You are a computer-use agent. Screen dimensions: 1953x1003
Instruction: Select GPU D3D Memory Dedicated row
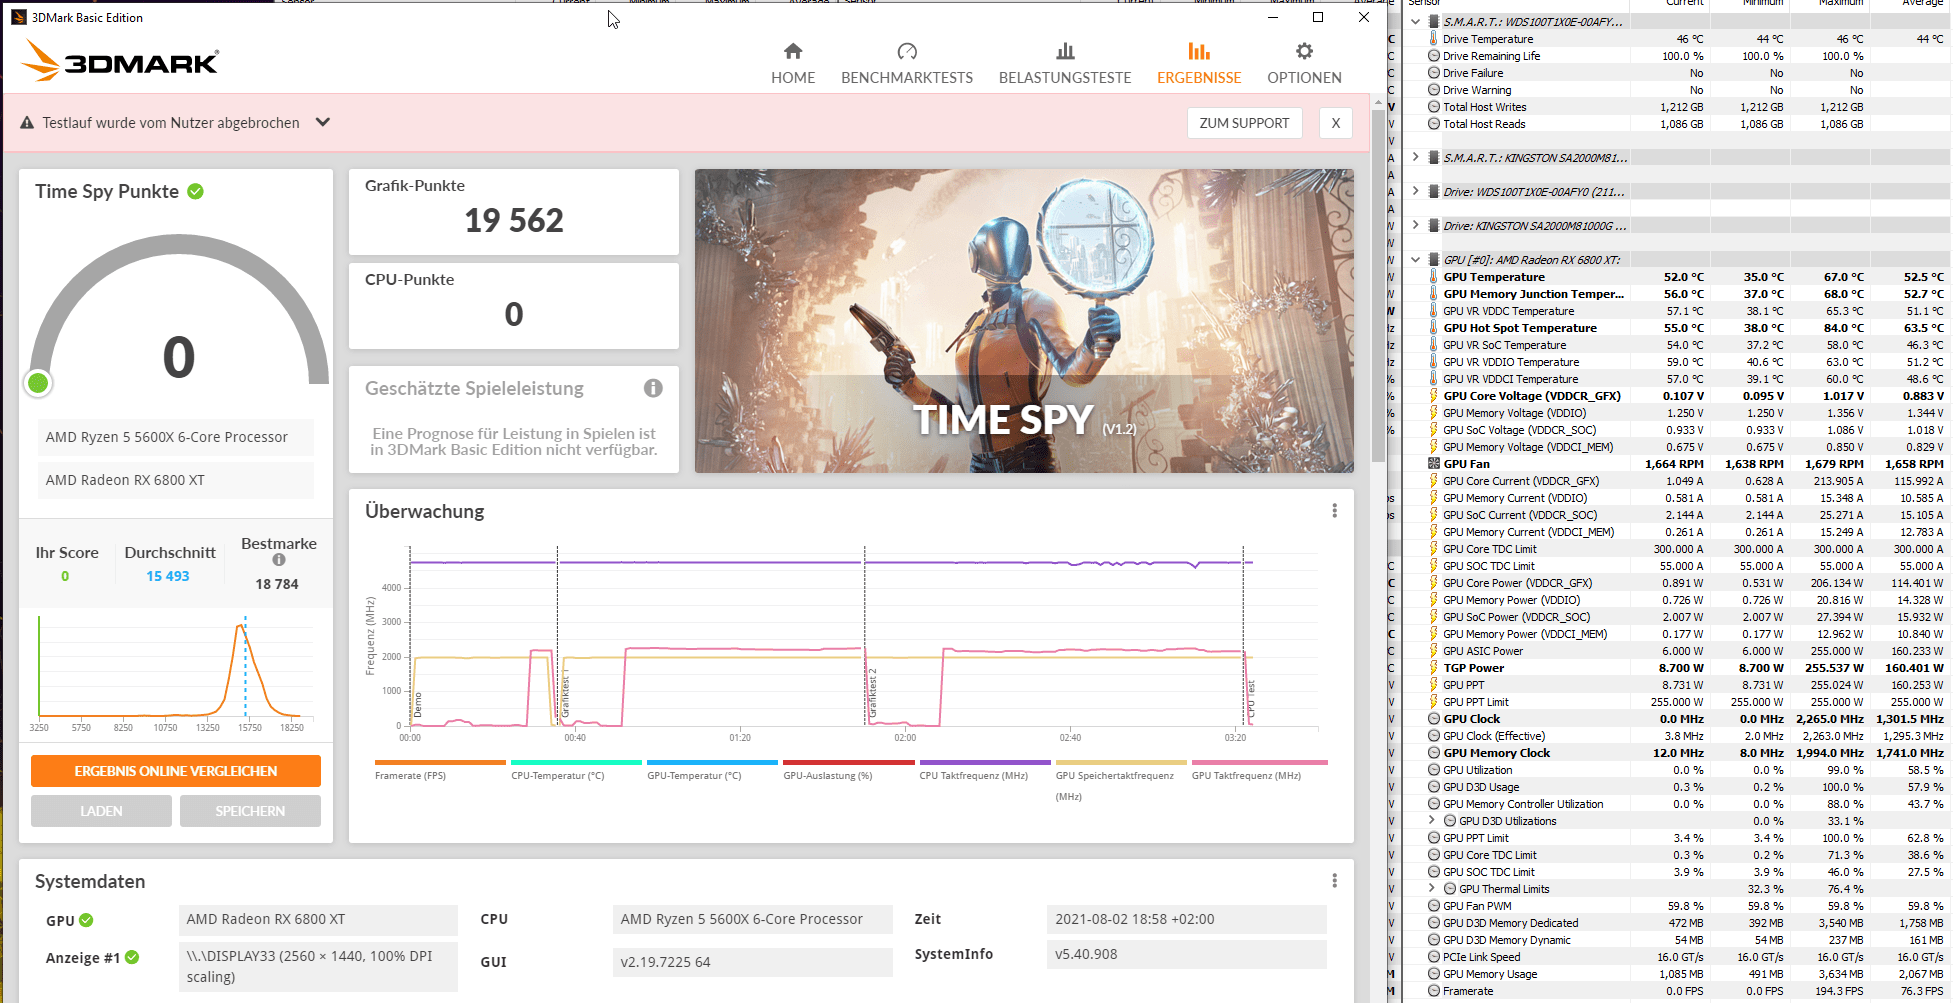coord(1677,923)
